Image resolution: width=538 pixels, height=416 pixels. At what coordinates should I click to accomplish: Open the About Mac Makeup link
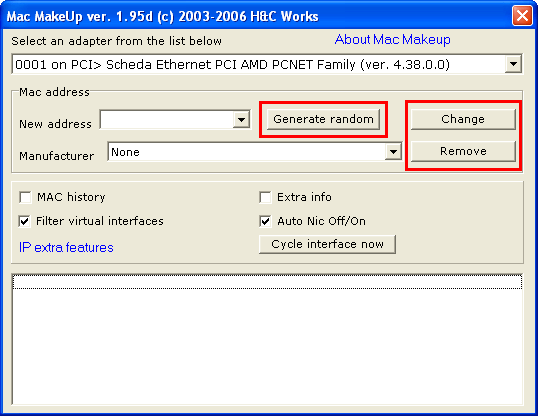pyautogui.click(x=393, y=39)
